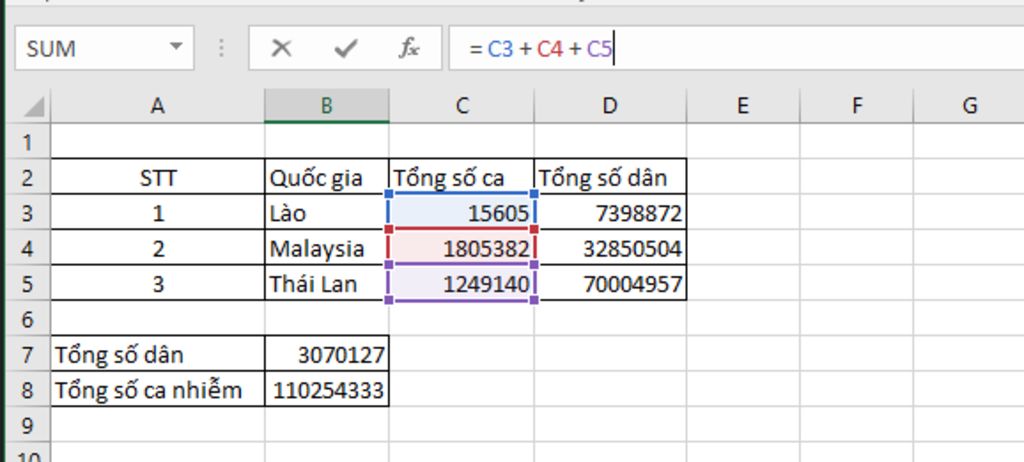Image resolution: width=1024 pixels, height=462 pixels.
Task: Select the cell containing Lào
Action: click(x=327, y=212)
